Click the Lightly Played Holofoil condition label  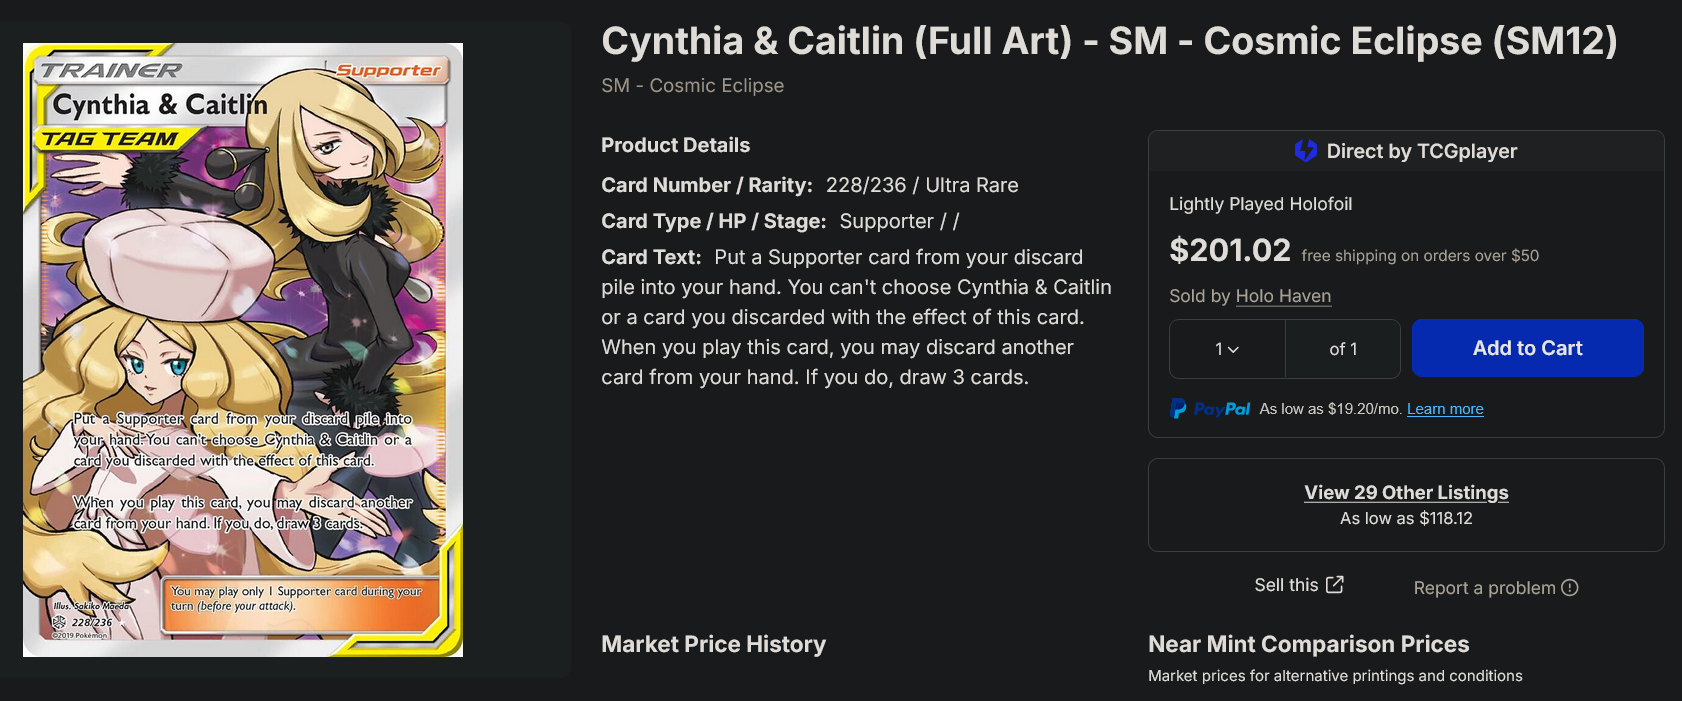[1260, 204]
